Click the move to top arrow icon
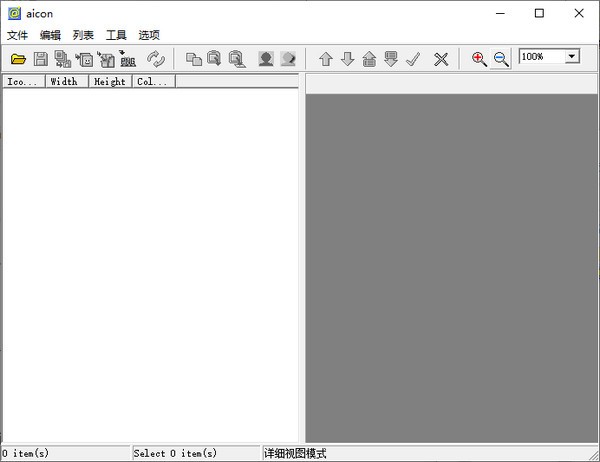Screen dimensions: 600x462 coord(369,59)
